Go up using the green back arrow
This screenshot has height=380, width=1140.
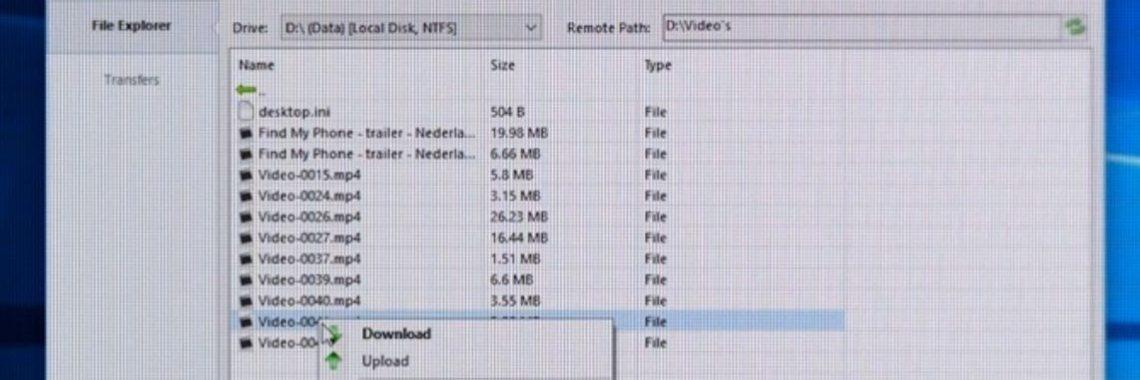click(x=246, y=90)
